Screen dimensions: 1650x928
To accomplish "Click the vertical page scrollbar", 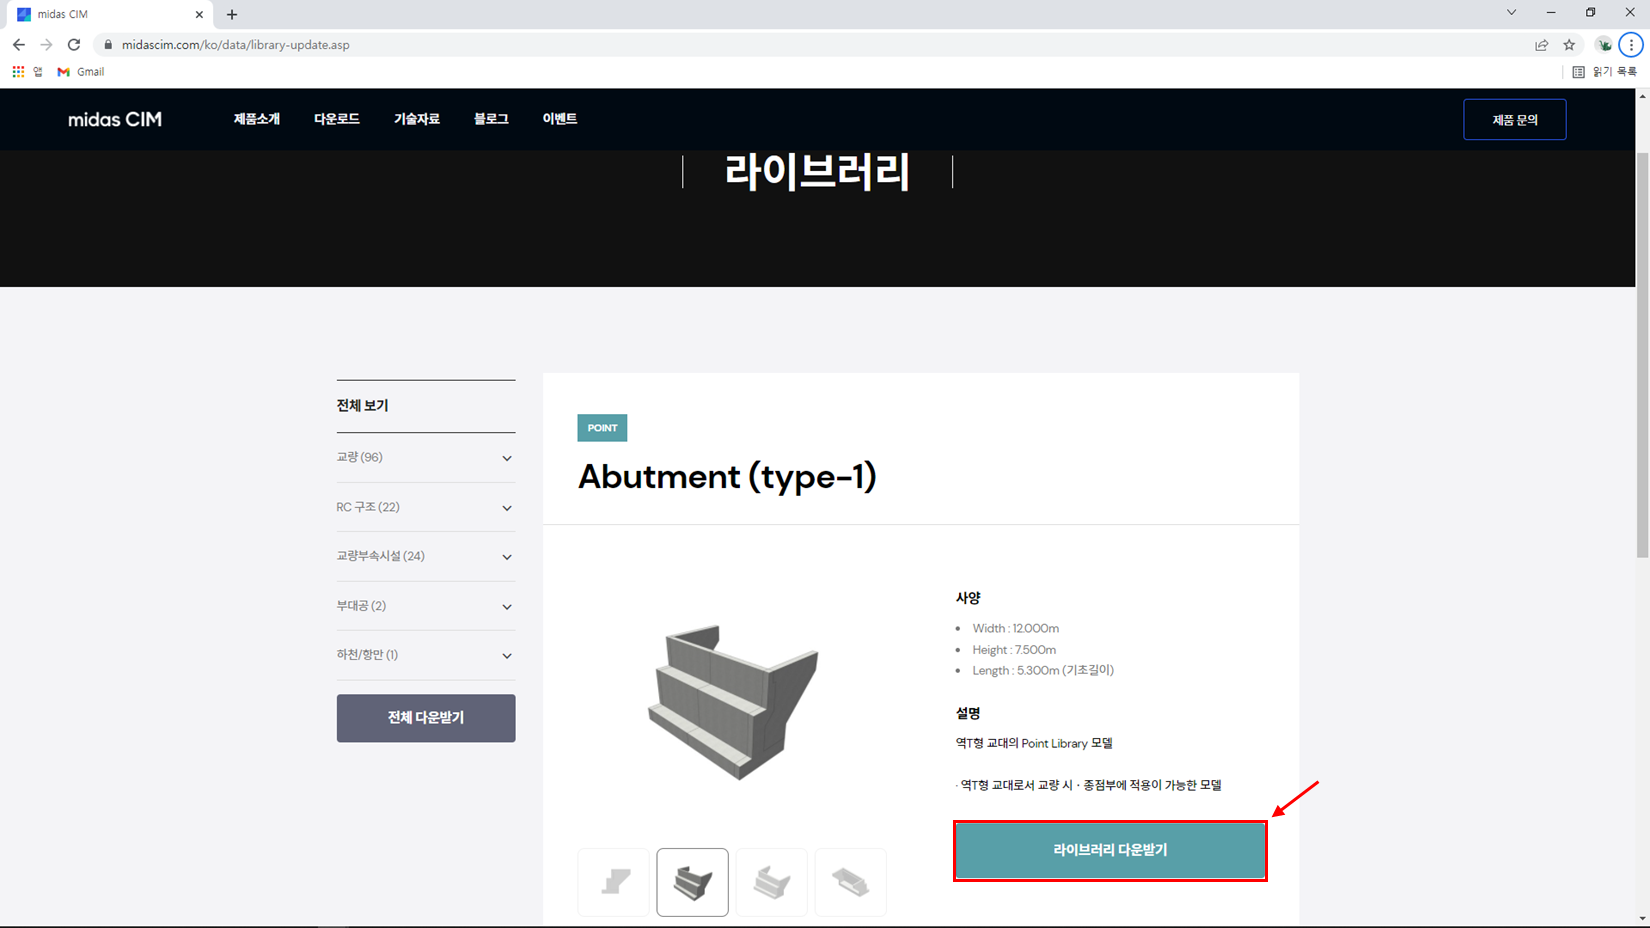I will [x=1642, y=355].
